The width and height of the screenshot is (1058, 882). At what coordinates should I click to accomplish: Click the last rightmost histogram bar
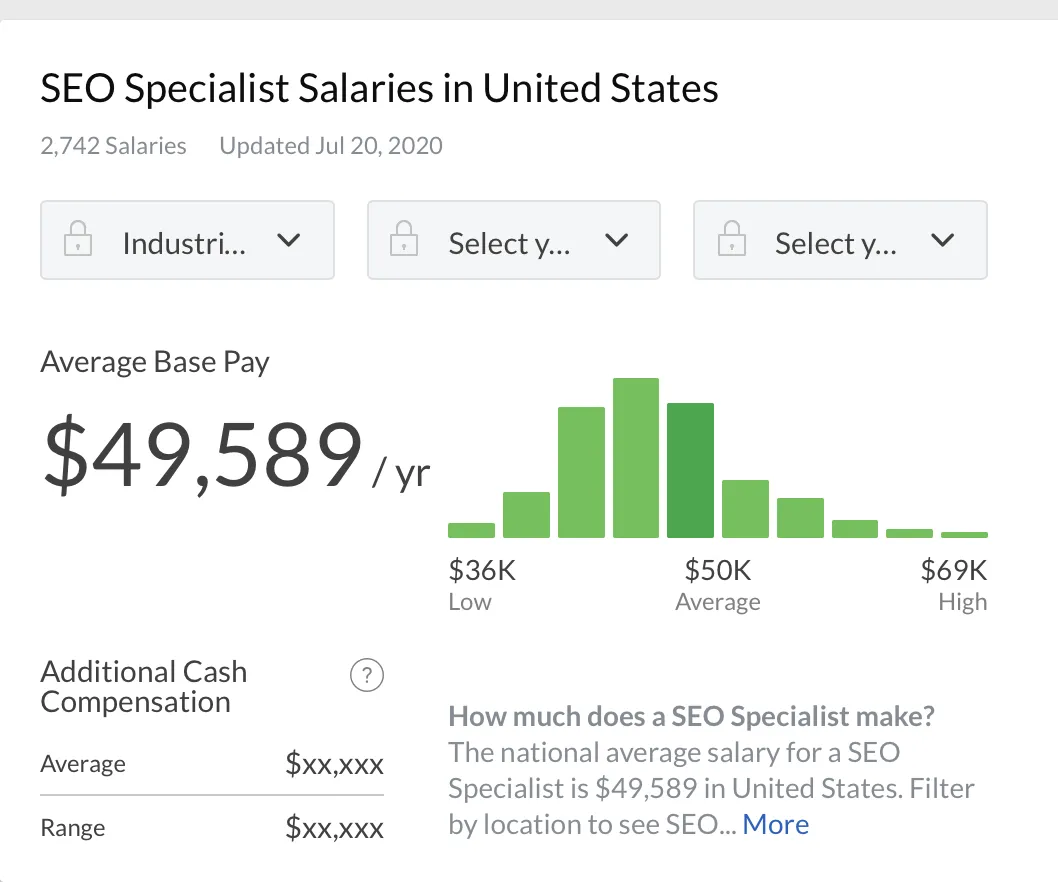(964, 534)
